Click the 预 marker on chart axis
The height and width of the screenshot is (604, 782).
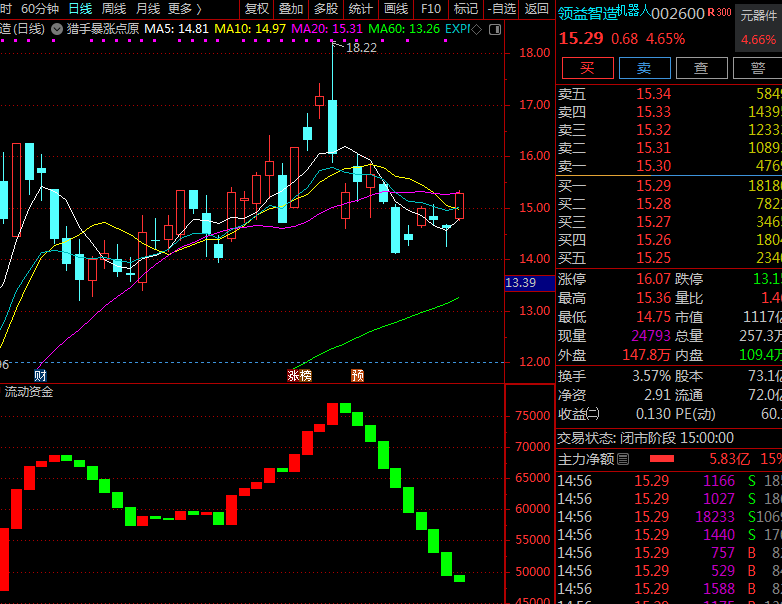point(358,376)
